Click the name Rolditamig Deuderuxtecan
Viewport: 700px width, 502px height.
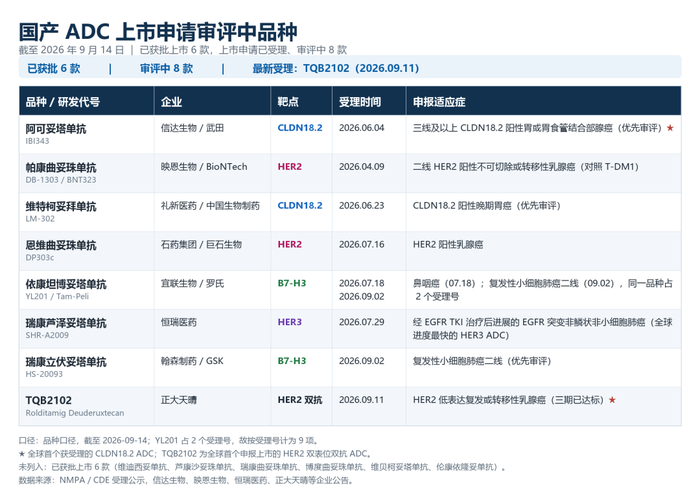[x=75, y=413]
